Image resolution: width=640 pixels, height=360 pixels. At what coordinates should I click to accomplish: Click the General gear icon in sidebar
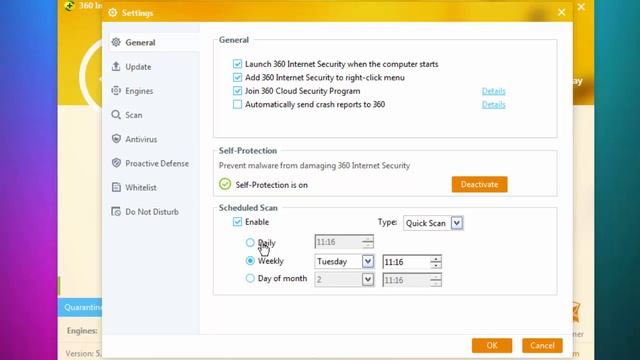click(116, 42)
